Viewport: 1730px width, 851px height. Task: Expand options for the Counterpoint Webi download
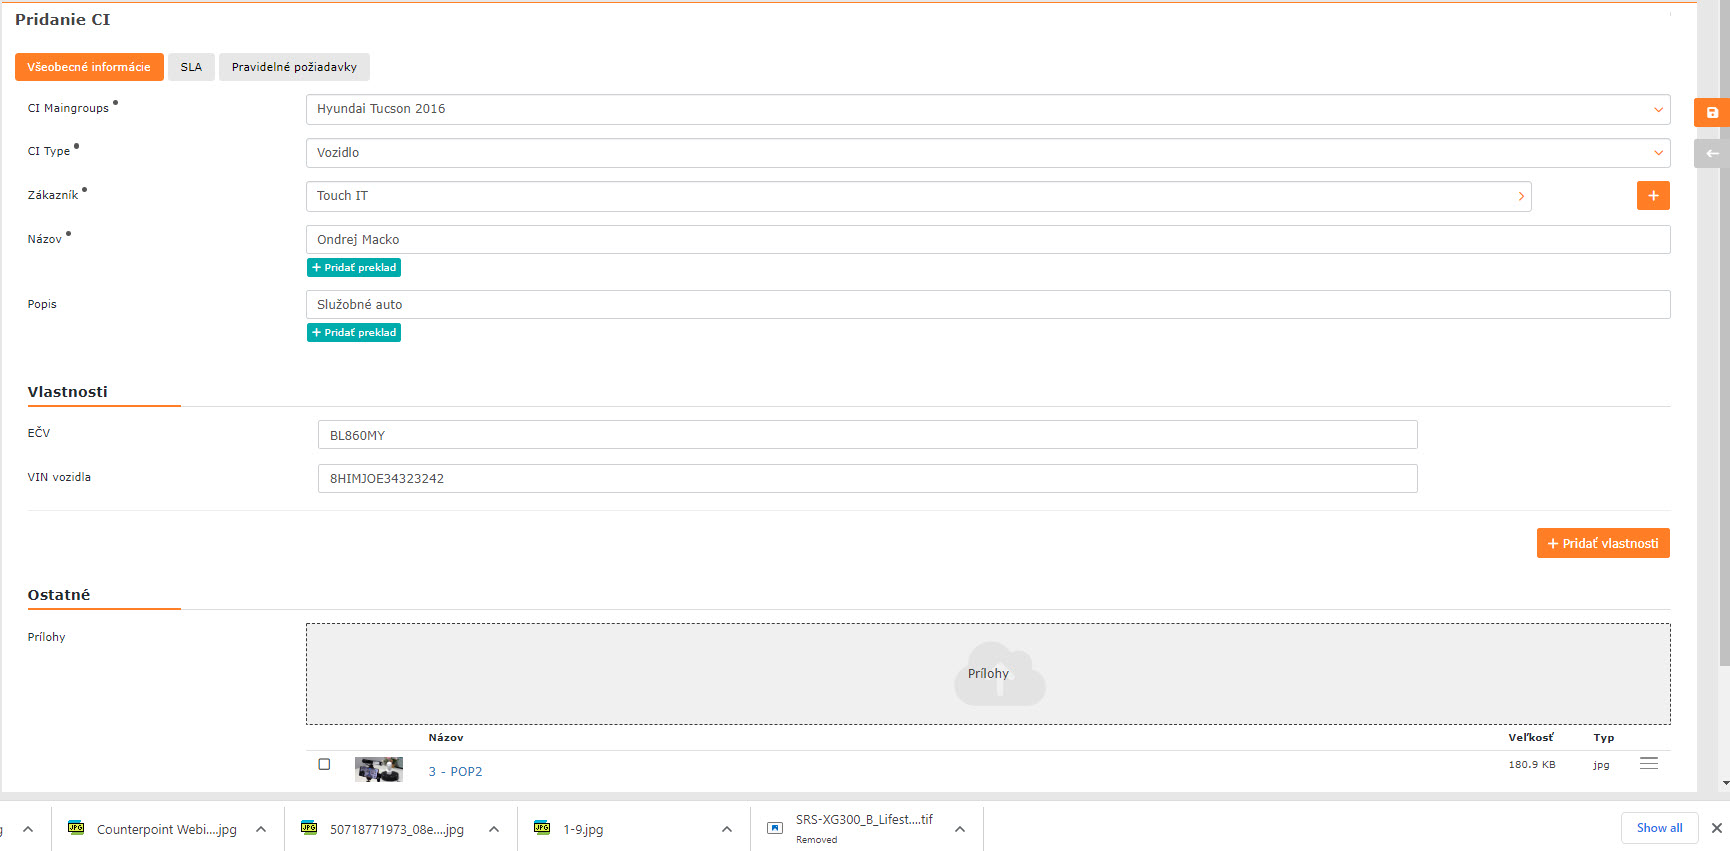coord(261,829)
